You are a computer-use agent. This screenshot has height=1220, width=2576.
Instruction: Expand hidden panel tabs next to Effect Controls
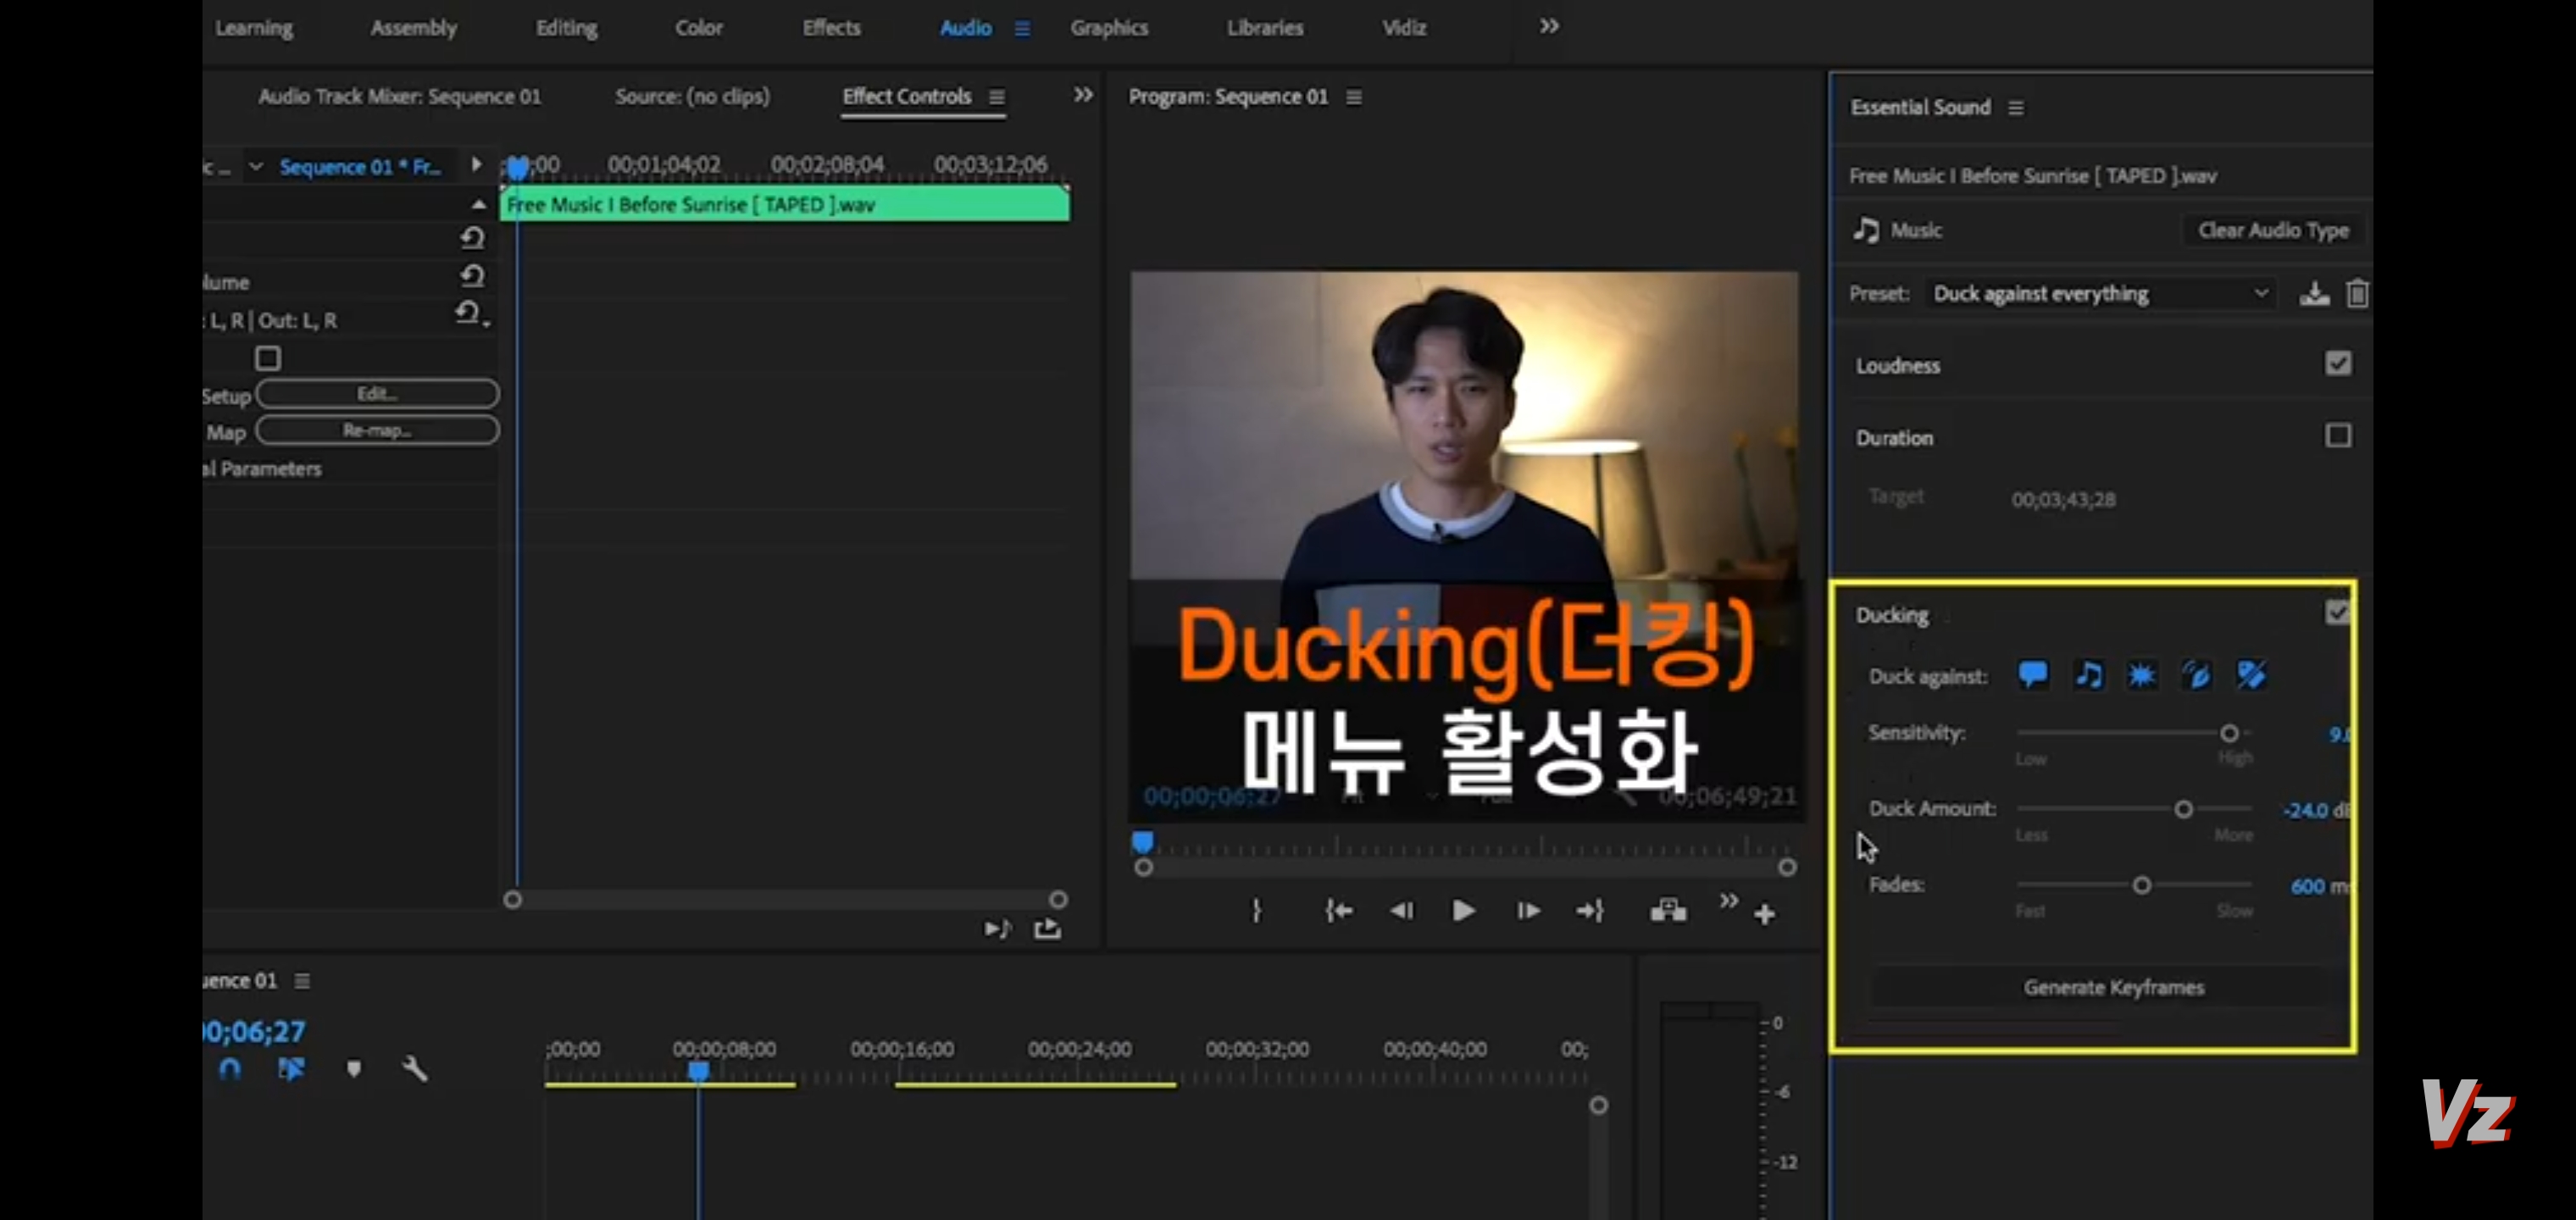1083,95
